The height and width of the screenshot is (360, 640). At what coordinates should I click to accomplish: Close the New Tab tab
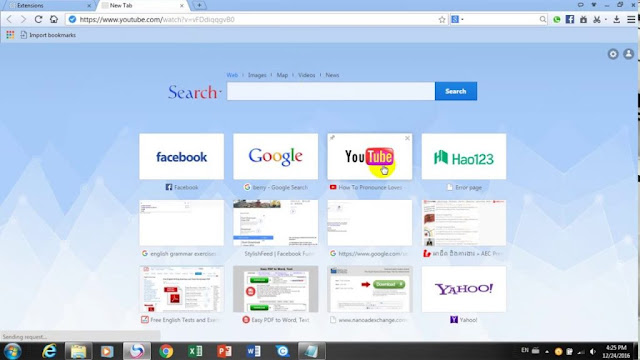point(182,6)
